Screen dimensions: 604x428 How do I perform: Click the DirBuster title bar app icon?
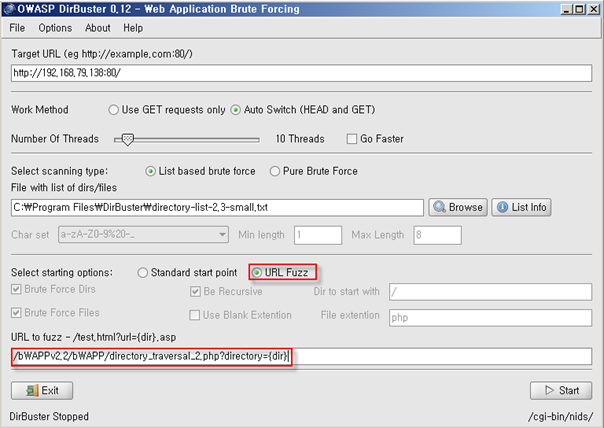pyautogui.click(x=9, y=9)
